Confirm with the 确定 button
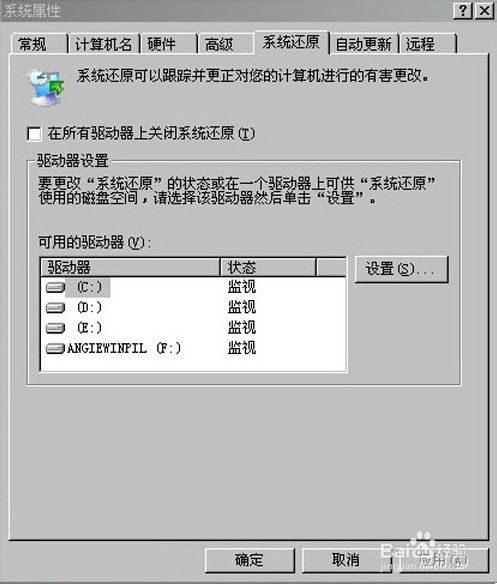The height and width of the screenshot is (584, 497). tap(249, 560)
